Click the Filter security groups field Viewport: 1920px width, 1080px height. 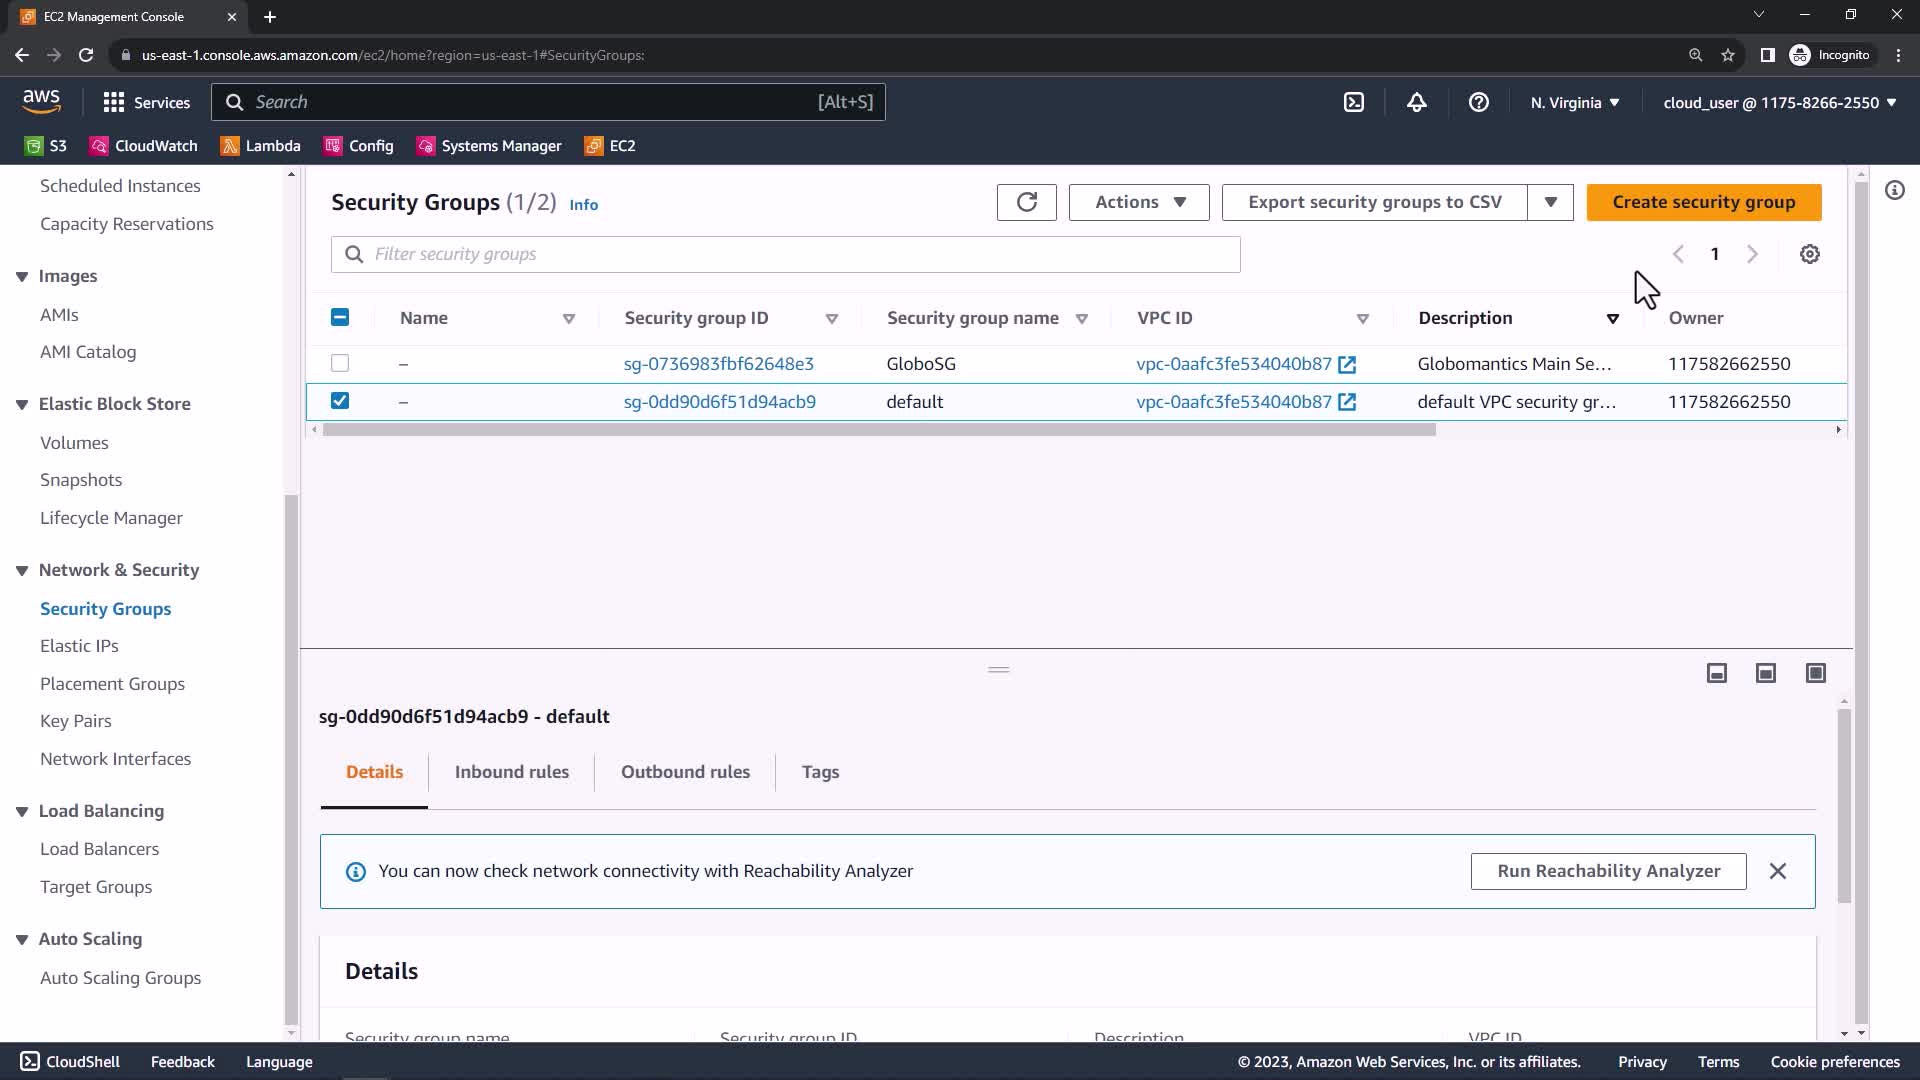[x=785, y=254]
